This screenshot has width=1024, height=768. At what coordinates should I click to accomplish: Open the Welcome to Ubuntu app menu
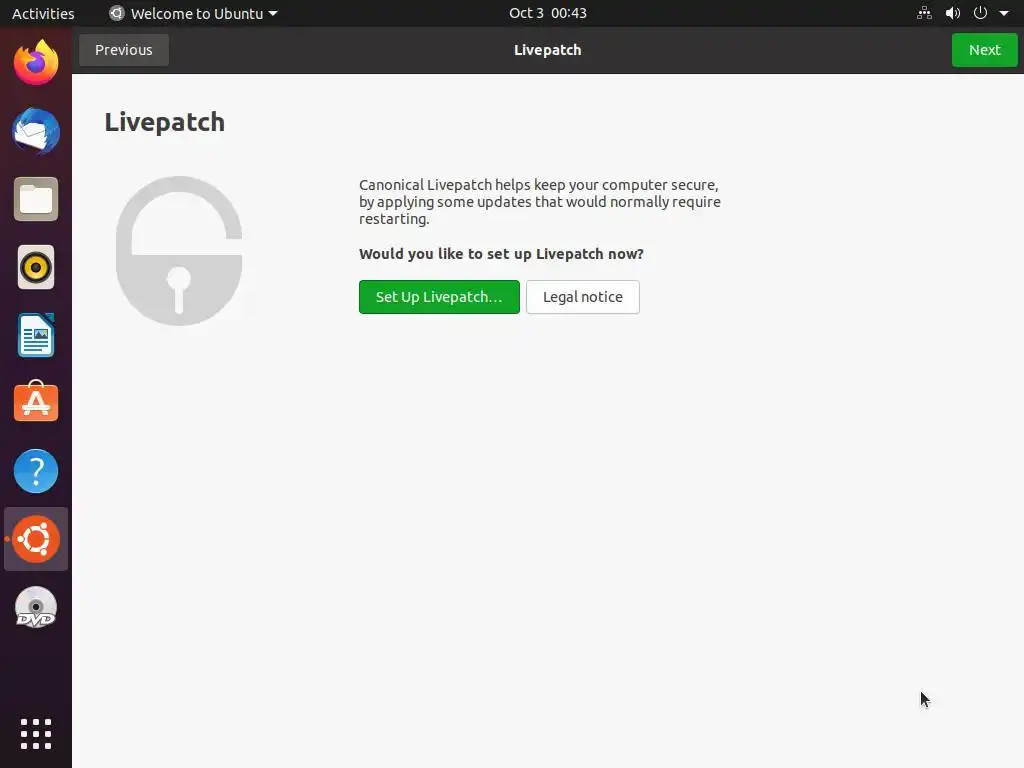[x=193, y=13]
